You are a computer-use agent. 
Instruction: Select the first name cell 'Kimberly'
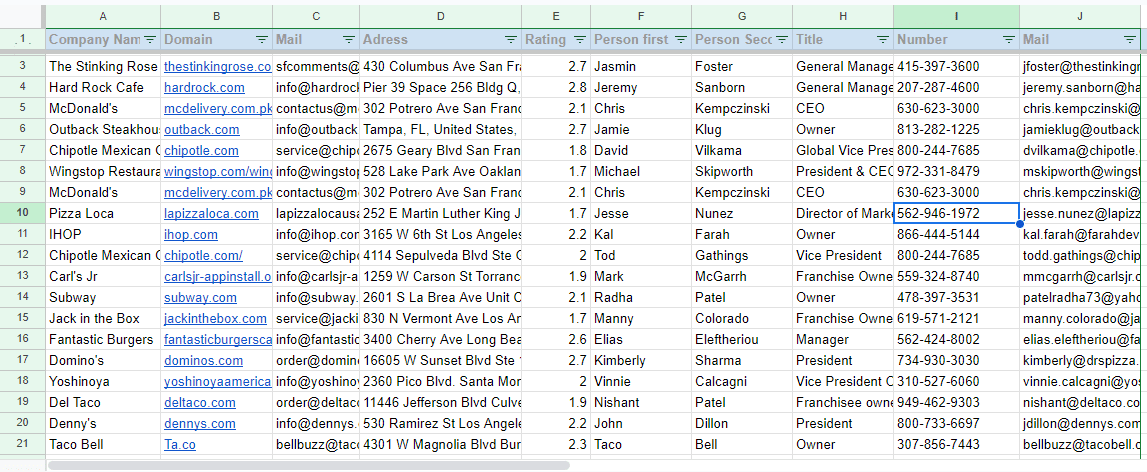coord(642,361)
